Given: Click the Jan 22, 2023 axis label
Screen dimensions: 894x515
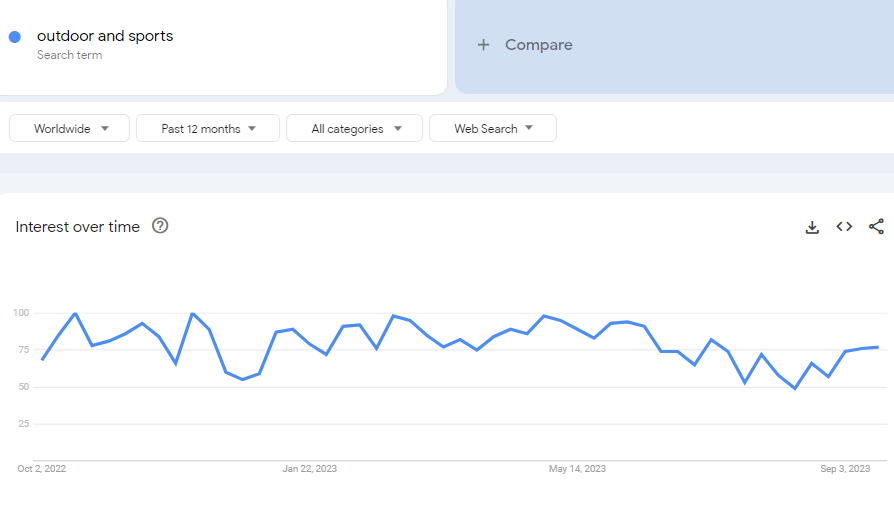Looking at the screenshot, I should (310, 468).
